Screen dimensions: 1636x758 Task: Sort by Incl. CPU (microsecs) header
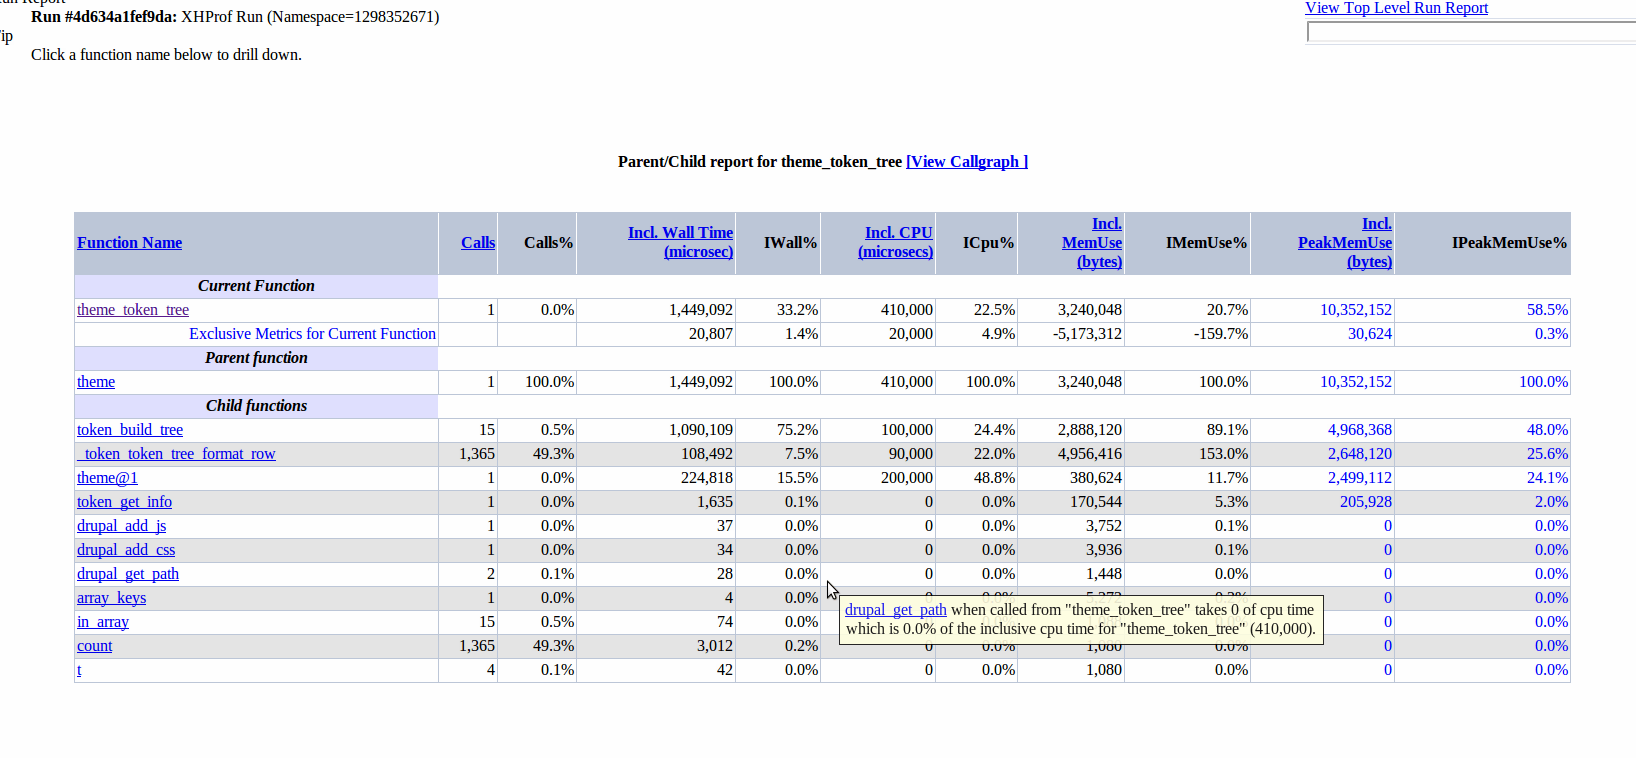(896, 242)
